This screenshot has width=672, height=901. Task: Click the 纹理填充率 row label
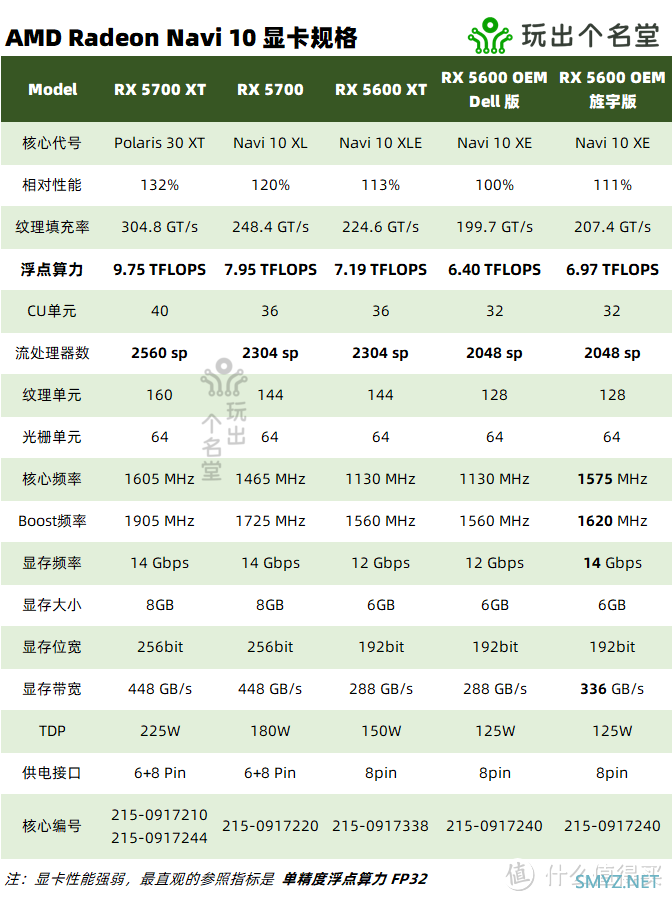[52, 227]
